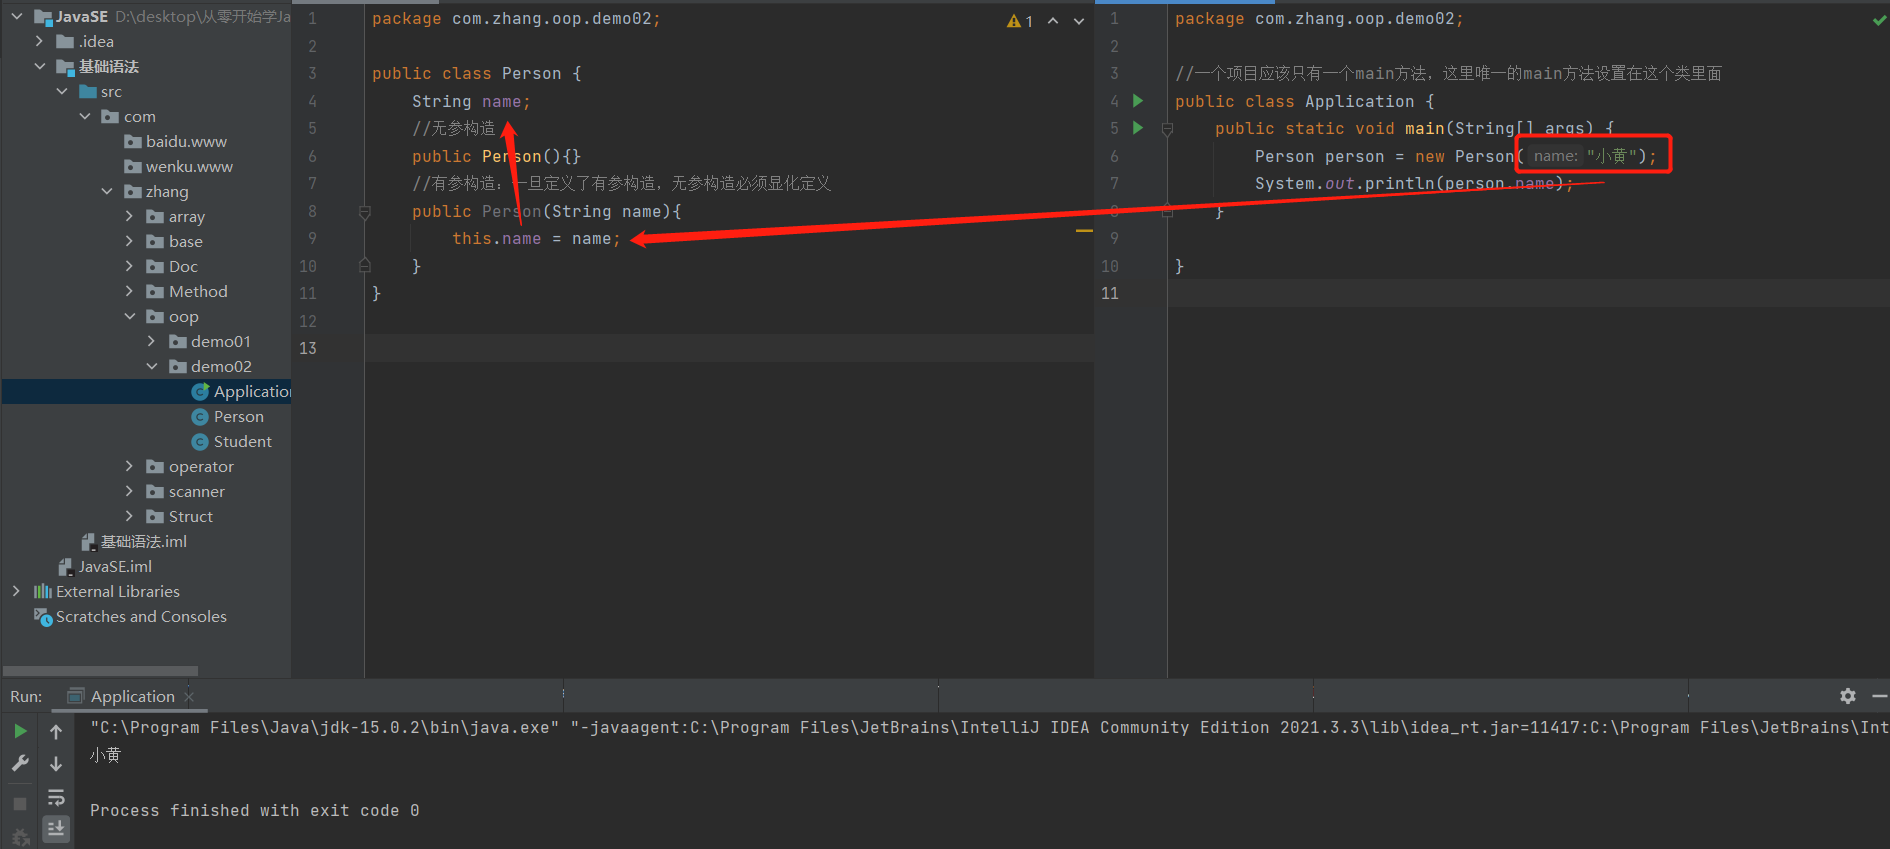Expand the scanner package

(129, 491)
